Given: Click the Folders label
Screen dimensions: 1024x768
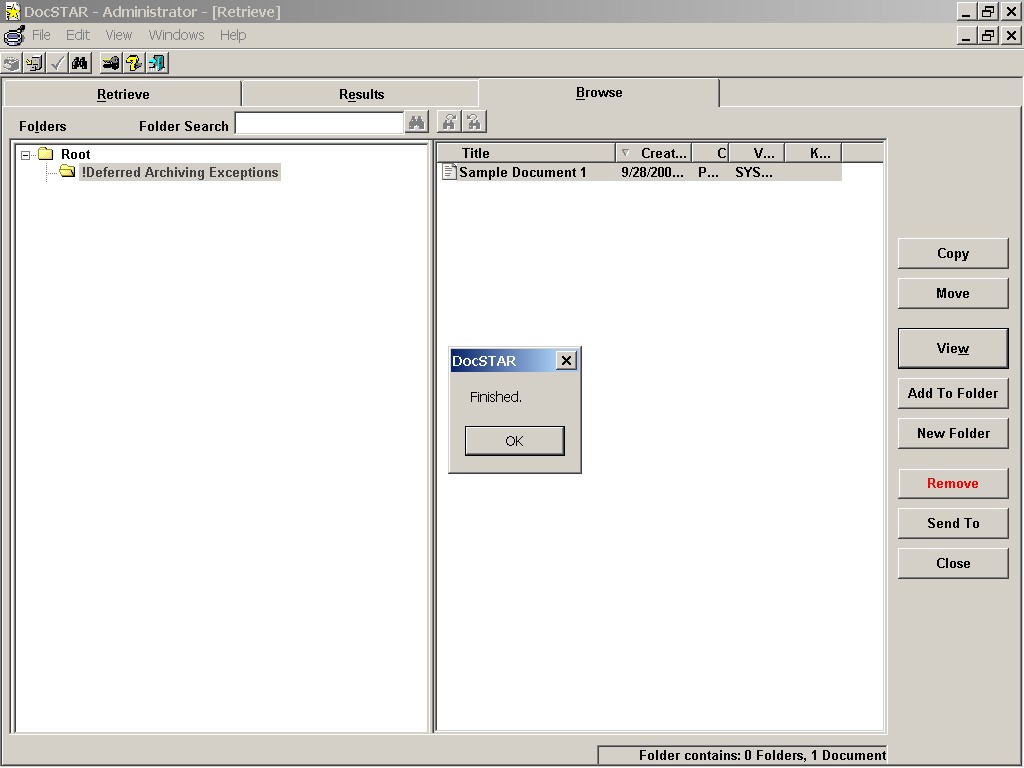Looking at the screenshot, I should (x=42, y=126).
